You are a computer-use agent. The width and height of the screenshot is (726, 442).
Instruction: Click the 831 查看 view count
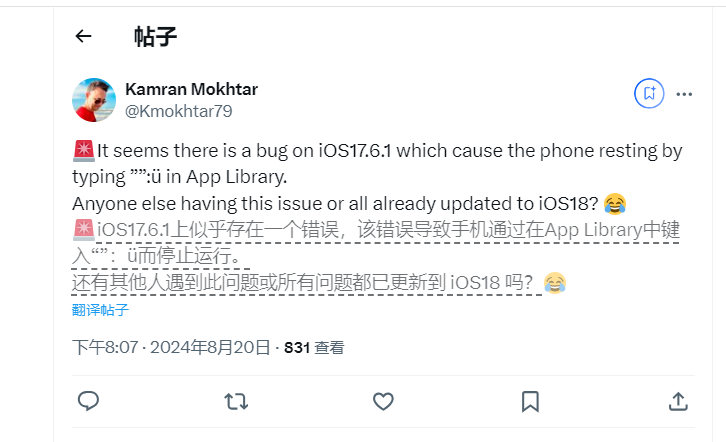point(314,348)
